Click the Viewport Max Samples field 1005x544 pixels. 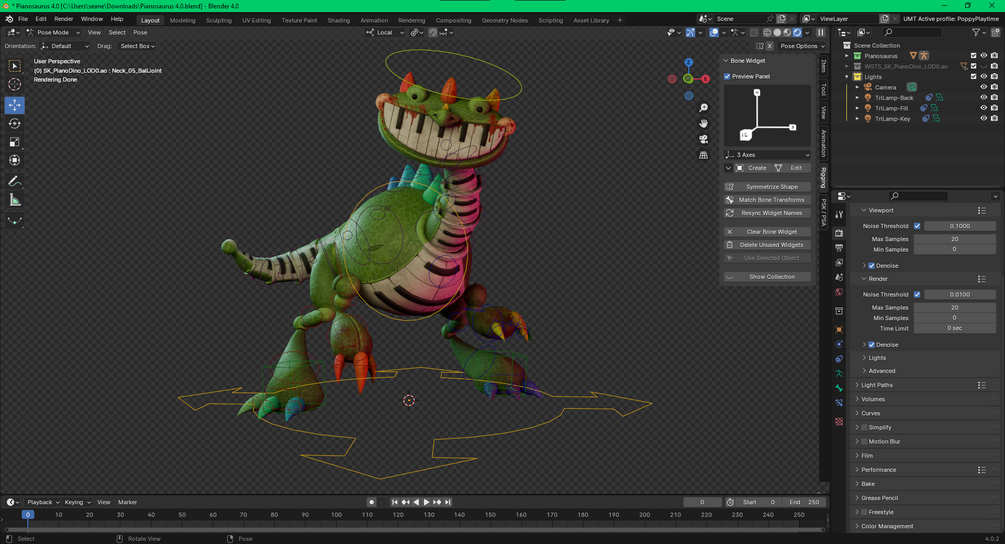[x=954, y=239]
